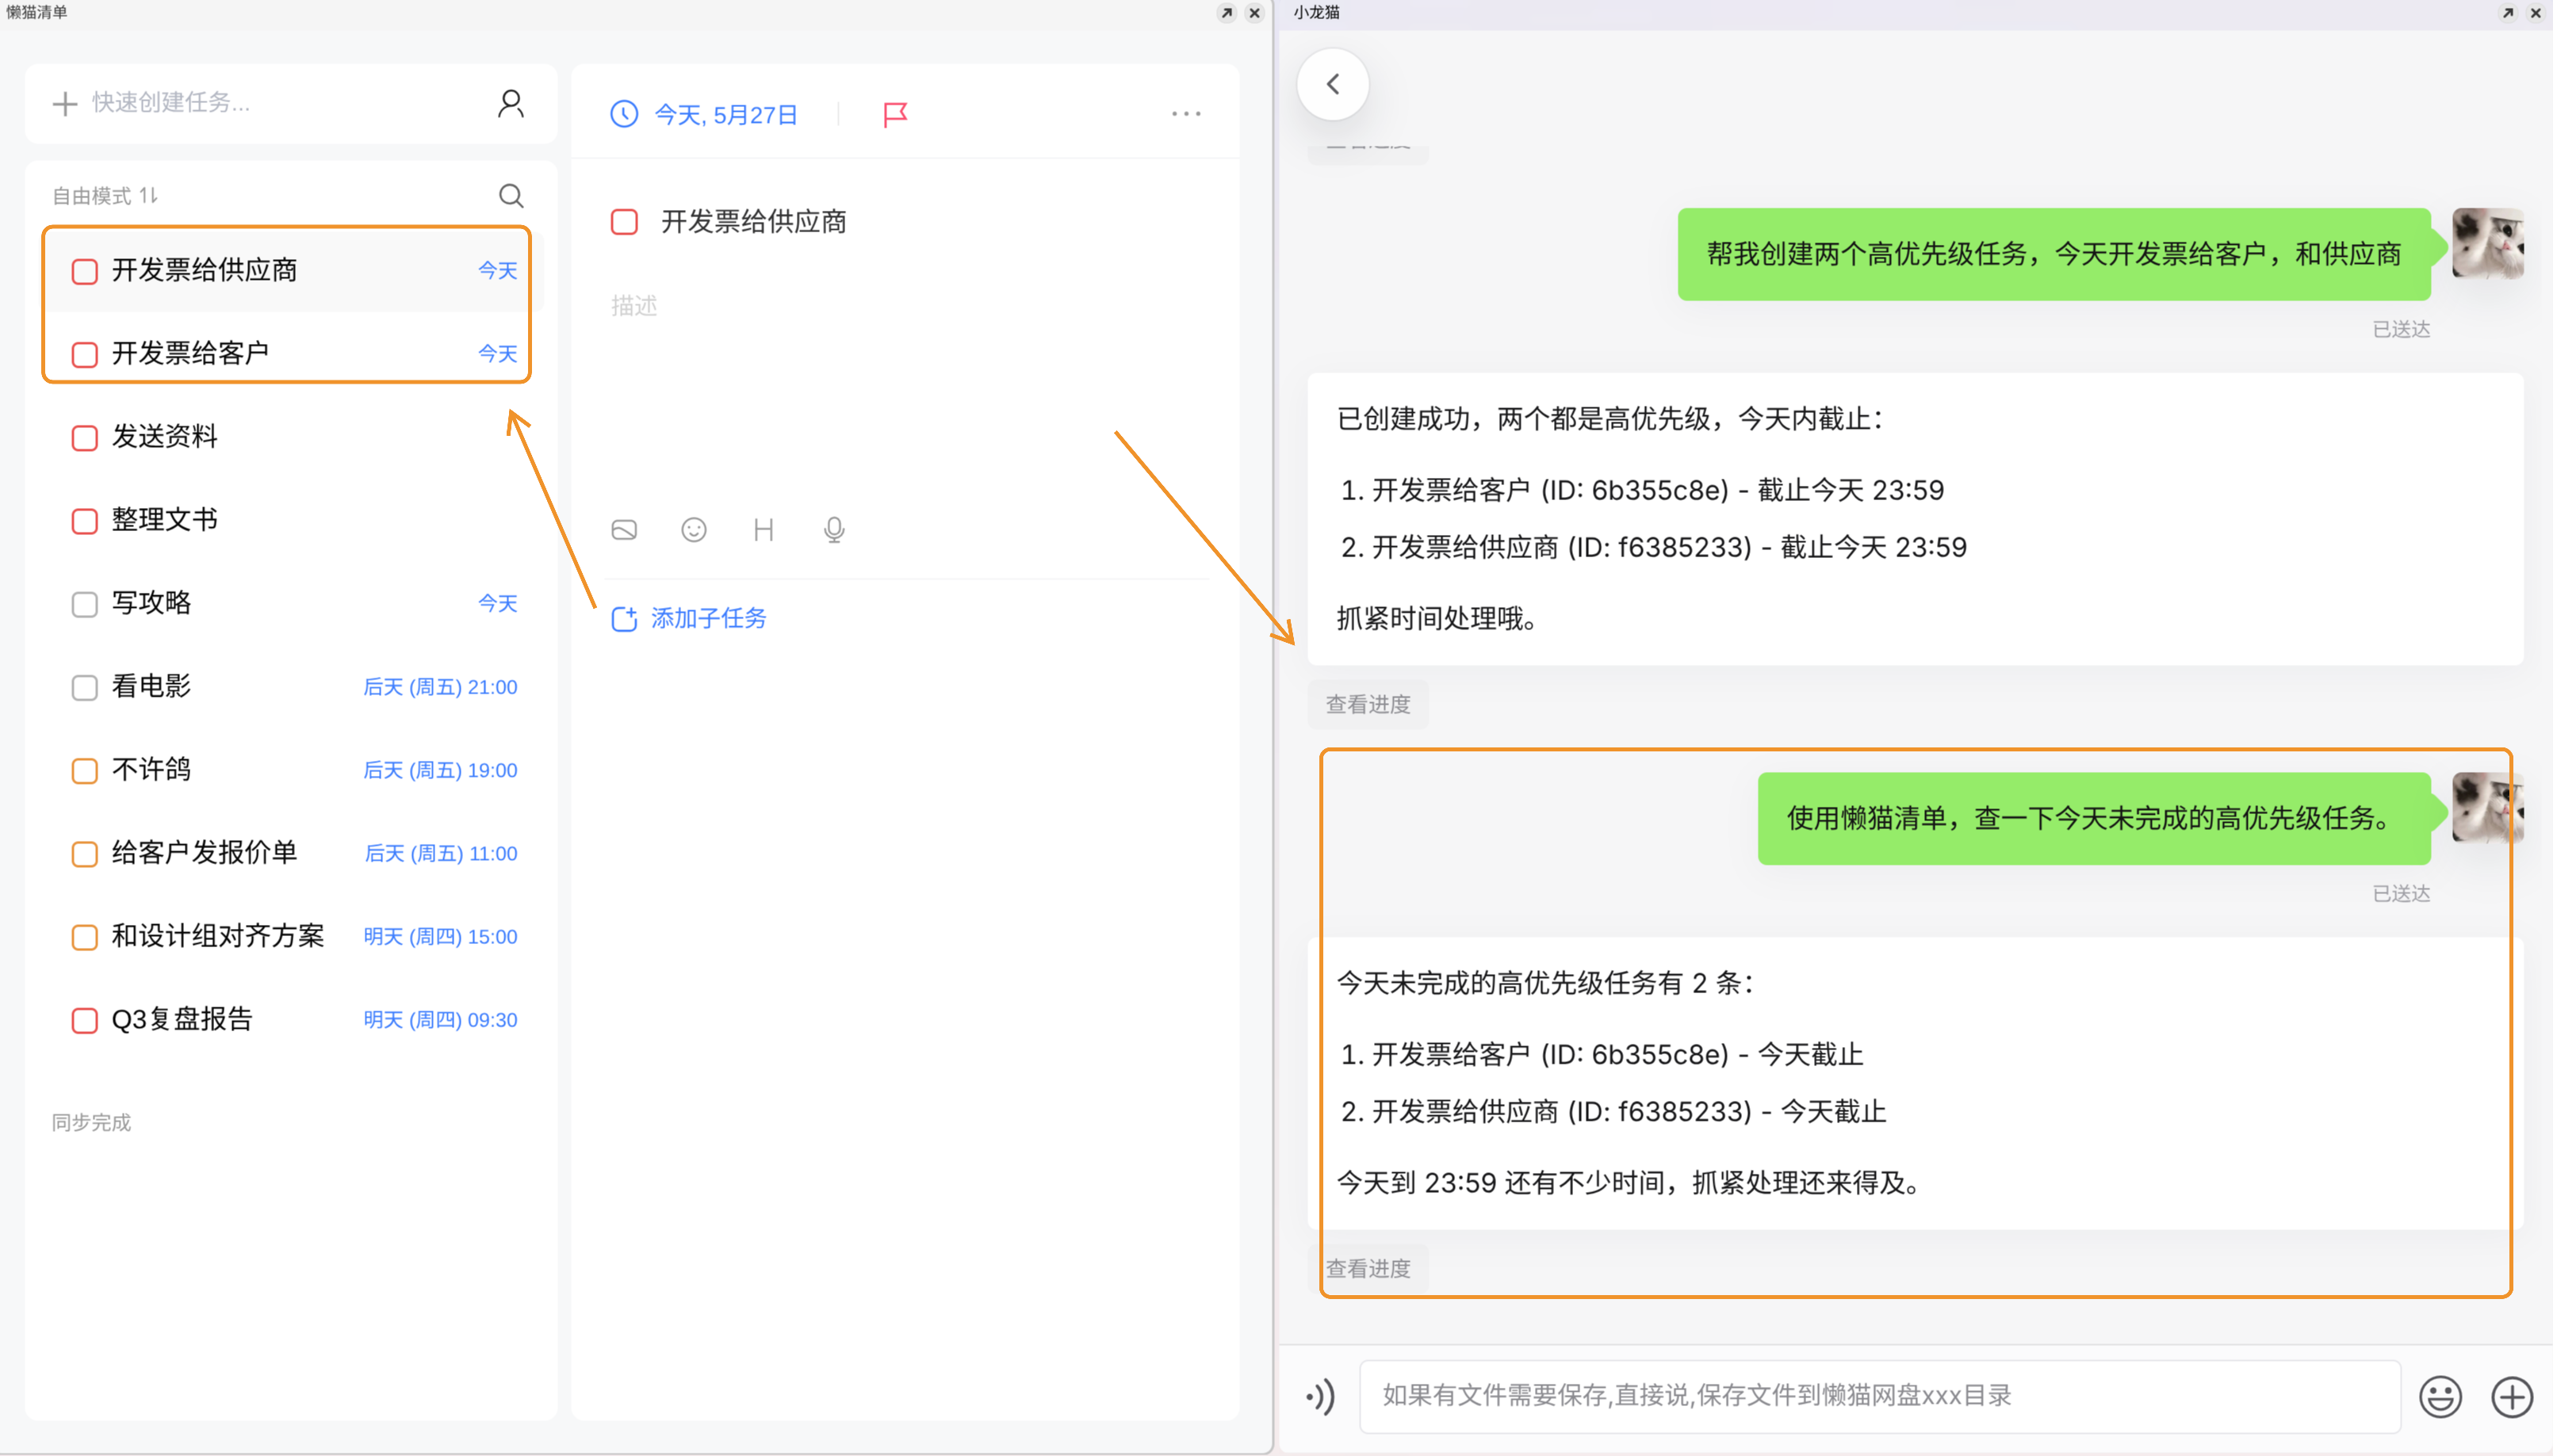Screen dimensions: 2553x1456
Task: Complete the 不许鸽 task
Action: (85, 770)
